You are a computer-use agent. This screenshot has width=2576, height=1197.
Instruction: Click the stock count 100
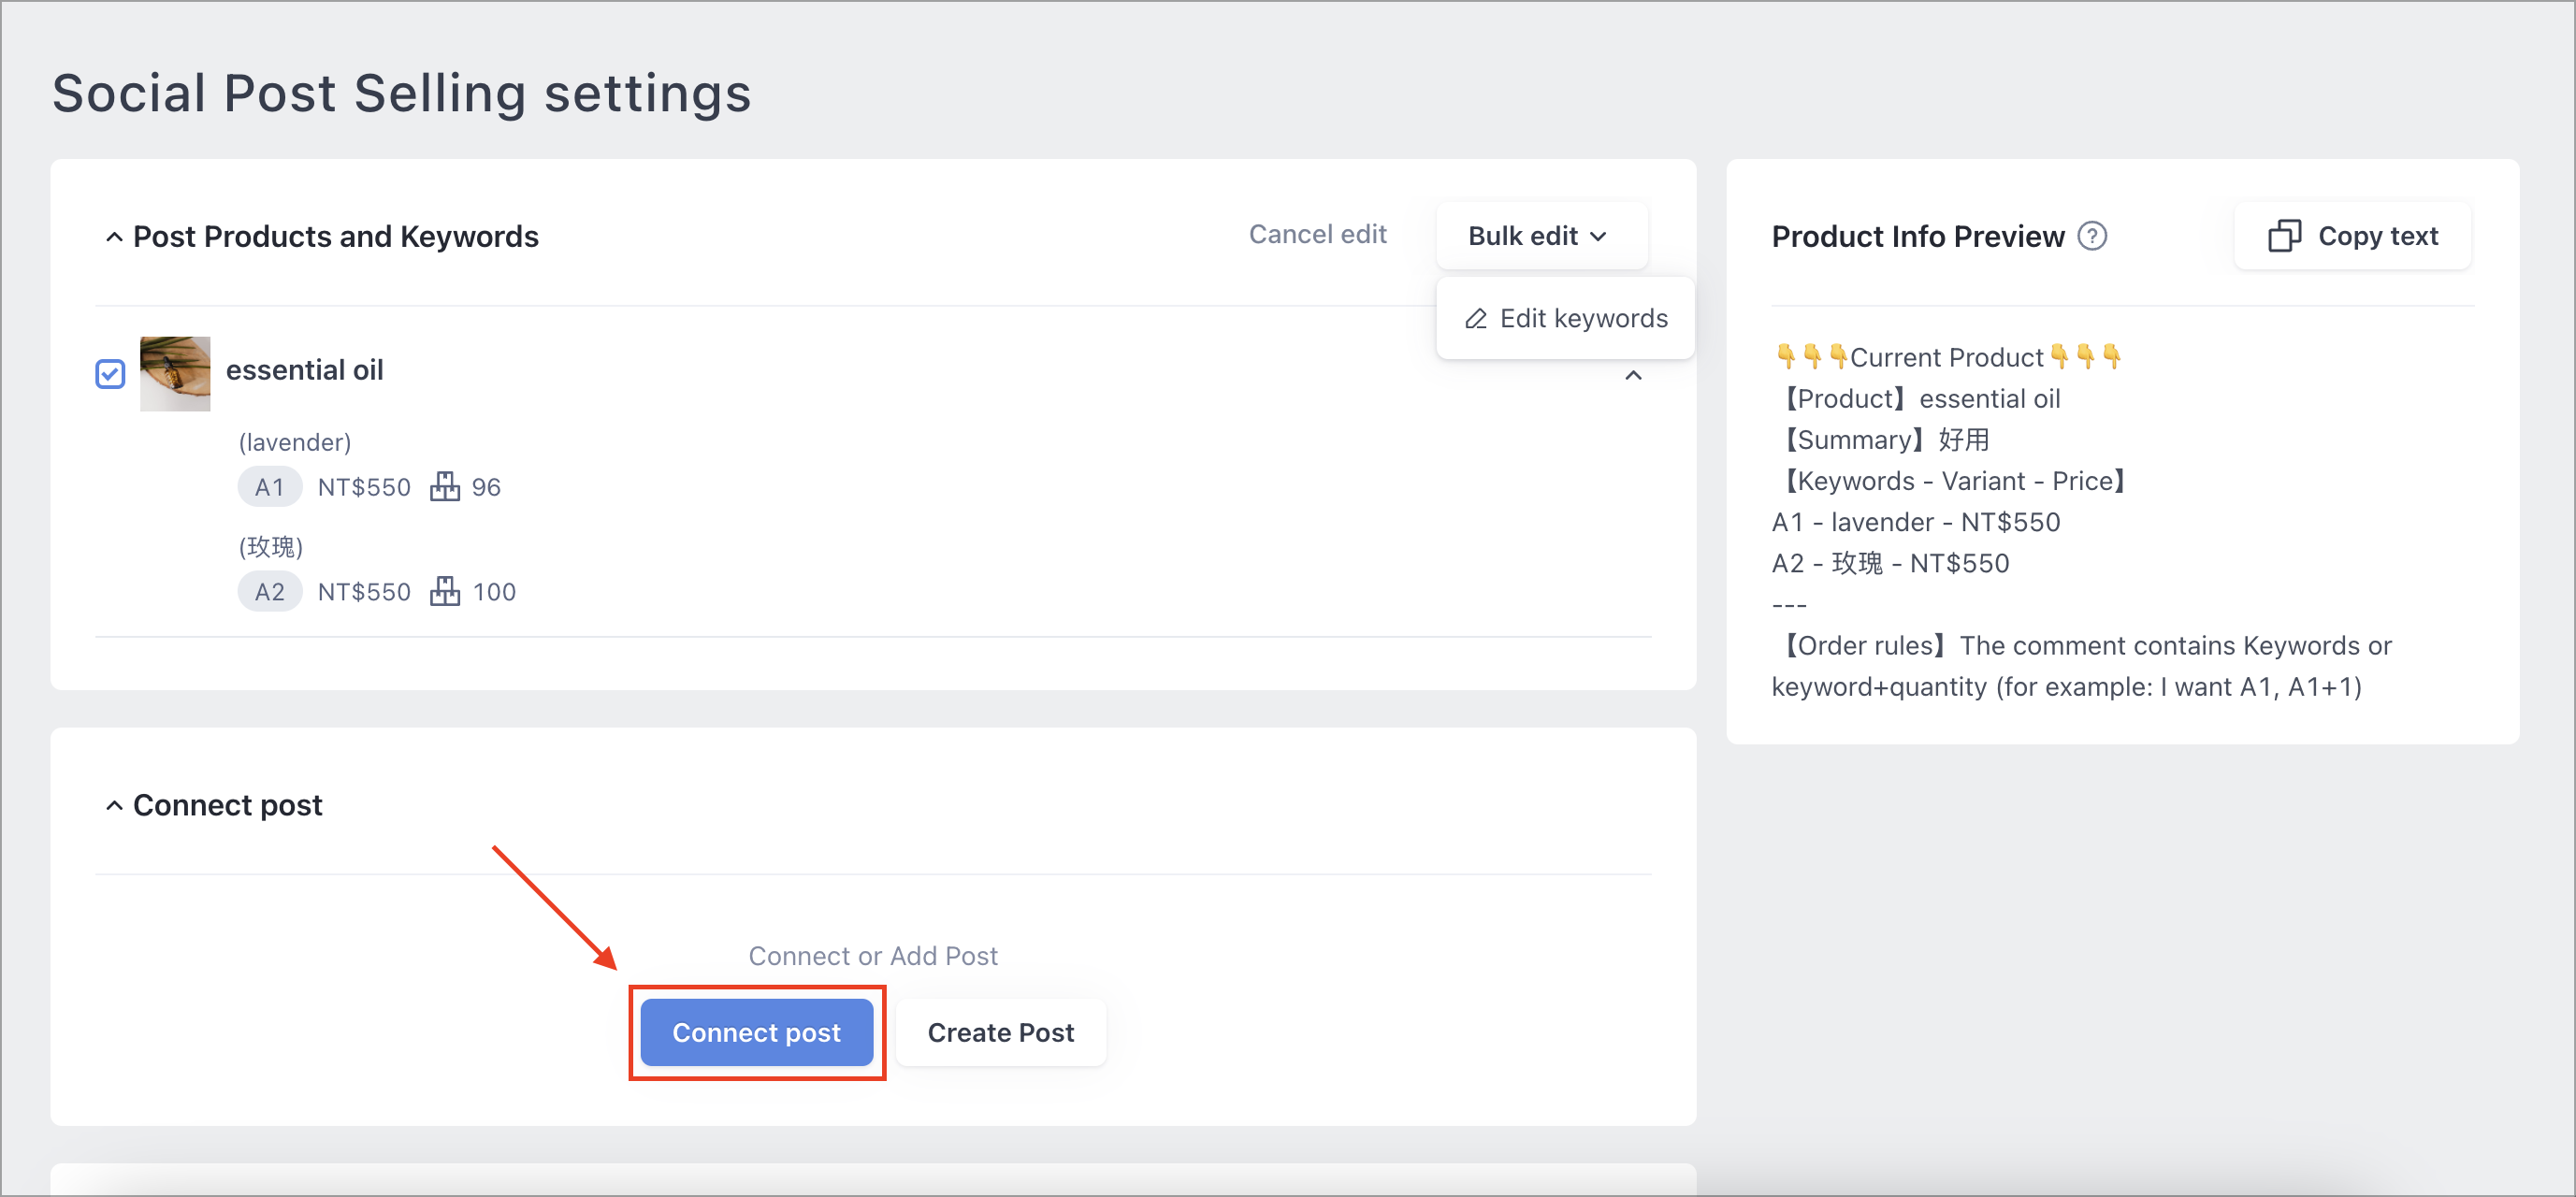point(494,592)
